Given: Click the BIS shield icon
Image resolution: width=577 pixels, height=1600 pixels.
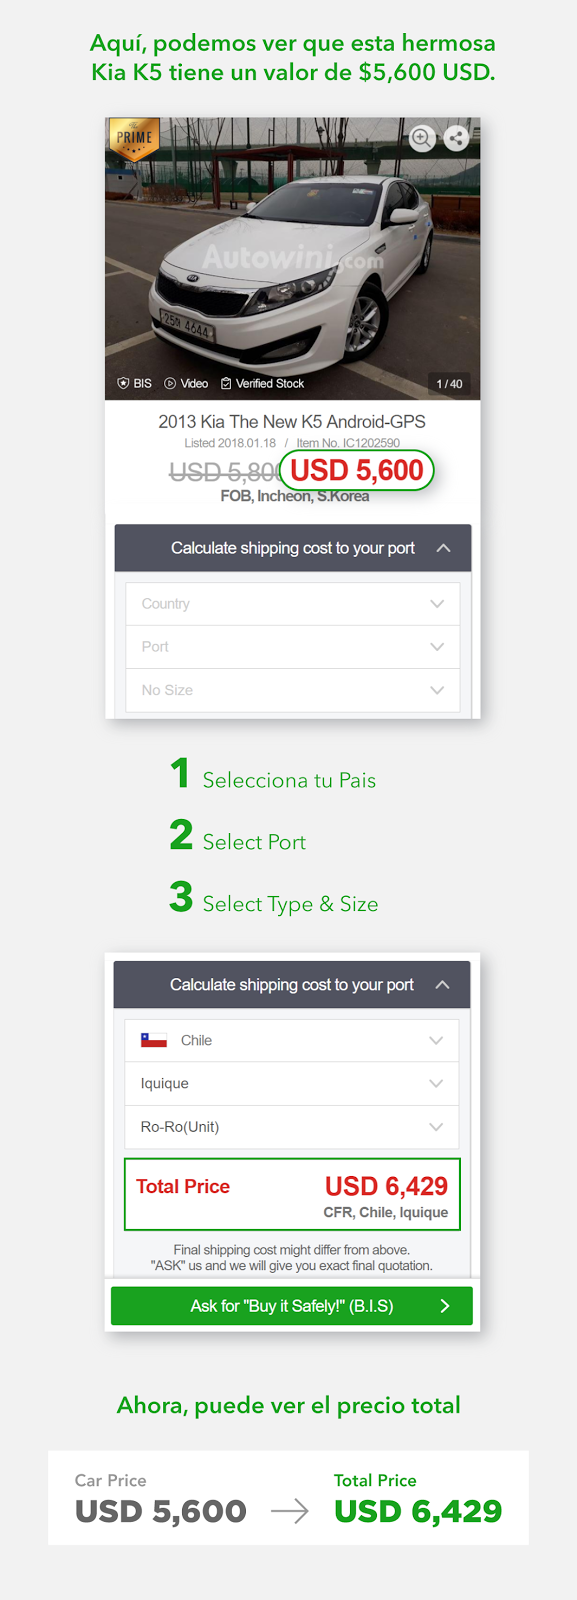Looking at the screenshot, I should pyautogui.click(x=124, y=384).
